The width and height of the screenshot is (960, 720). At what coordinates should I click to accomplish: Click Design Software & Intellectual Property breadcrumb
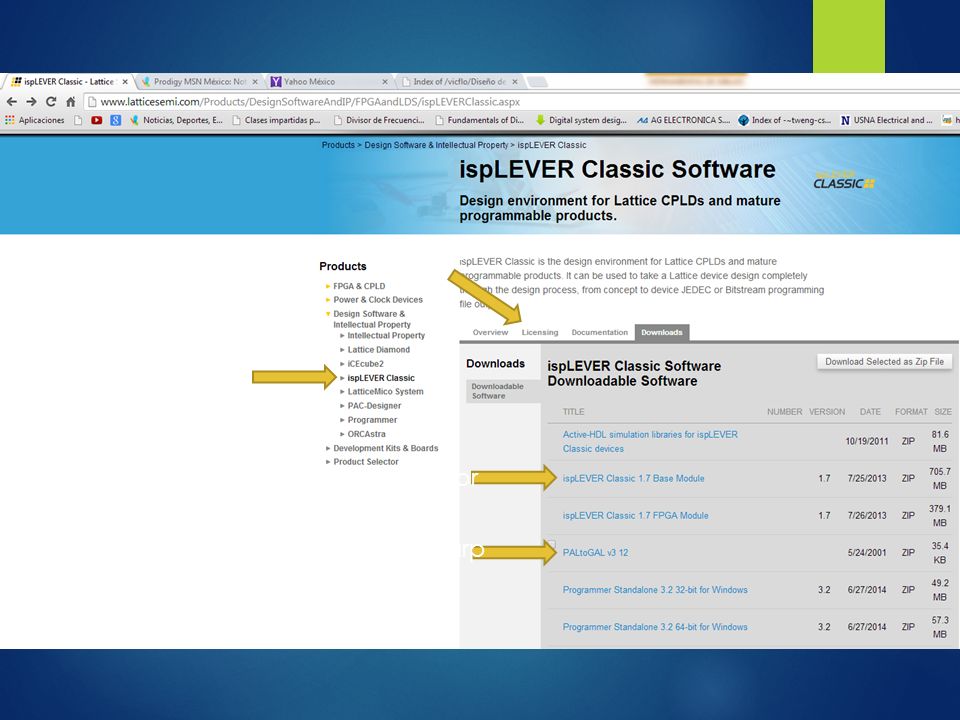(x=436, y=145)
